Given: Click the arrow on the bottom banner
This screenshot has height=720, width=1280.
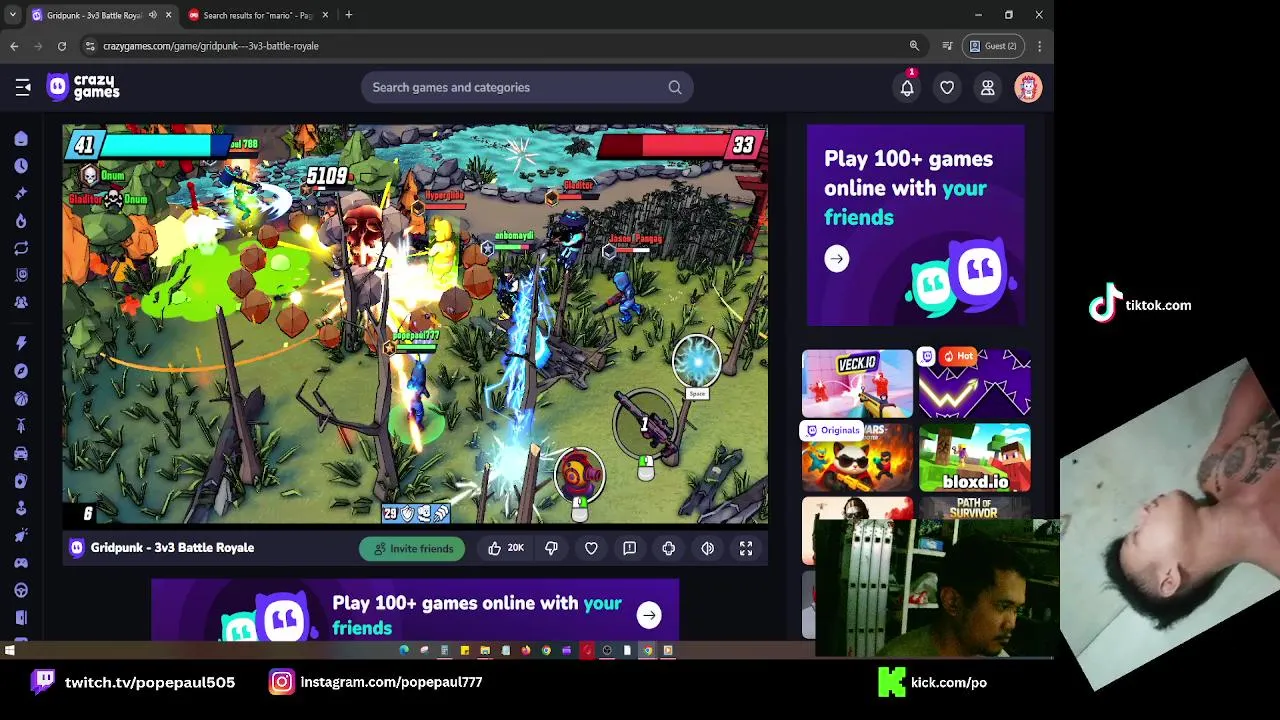Looking at the screenshot, I should (649, 615).
